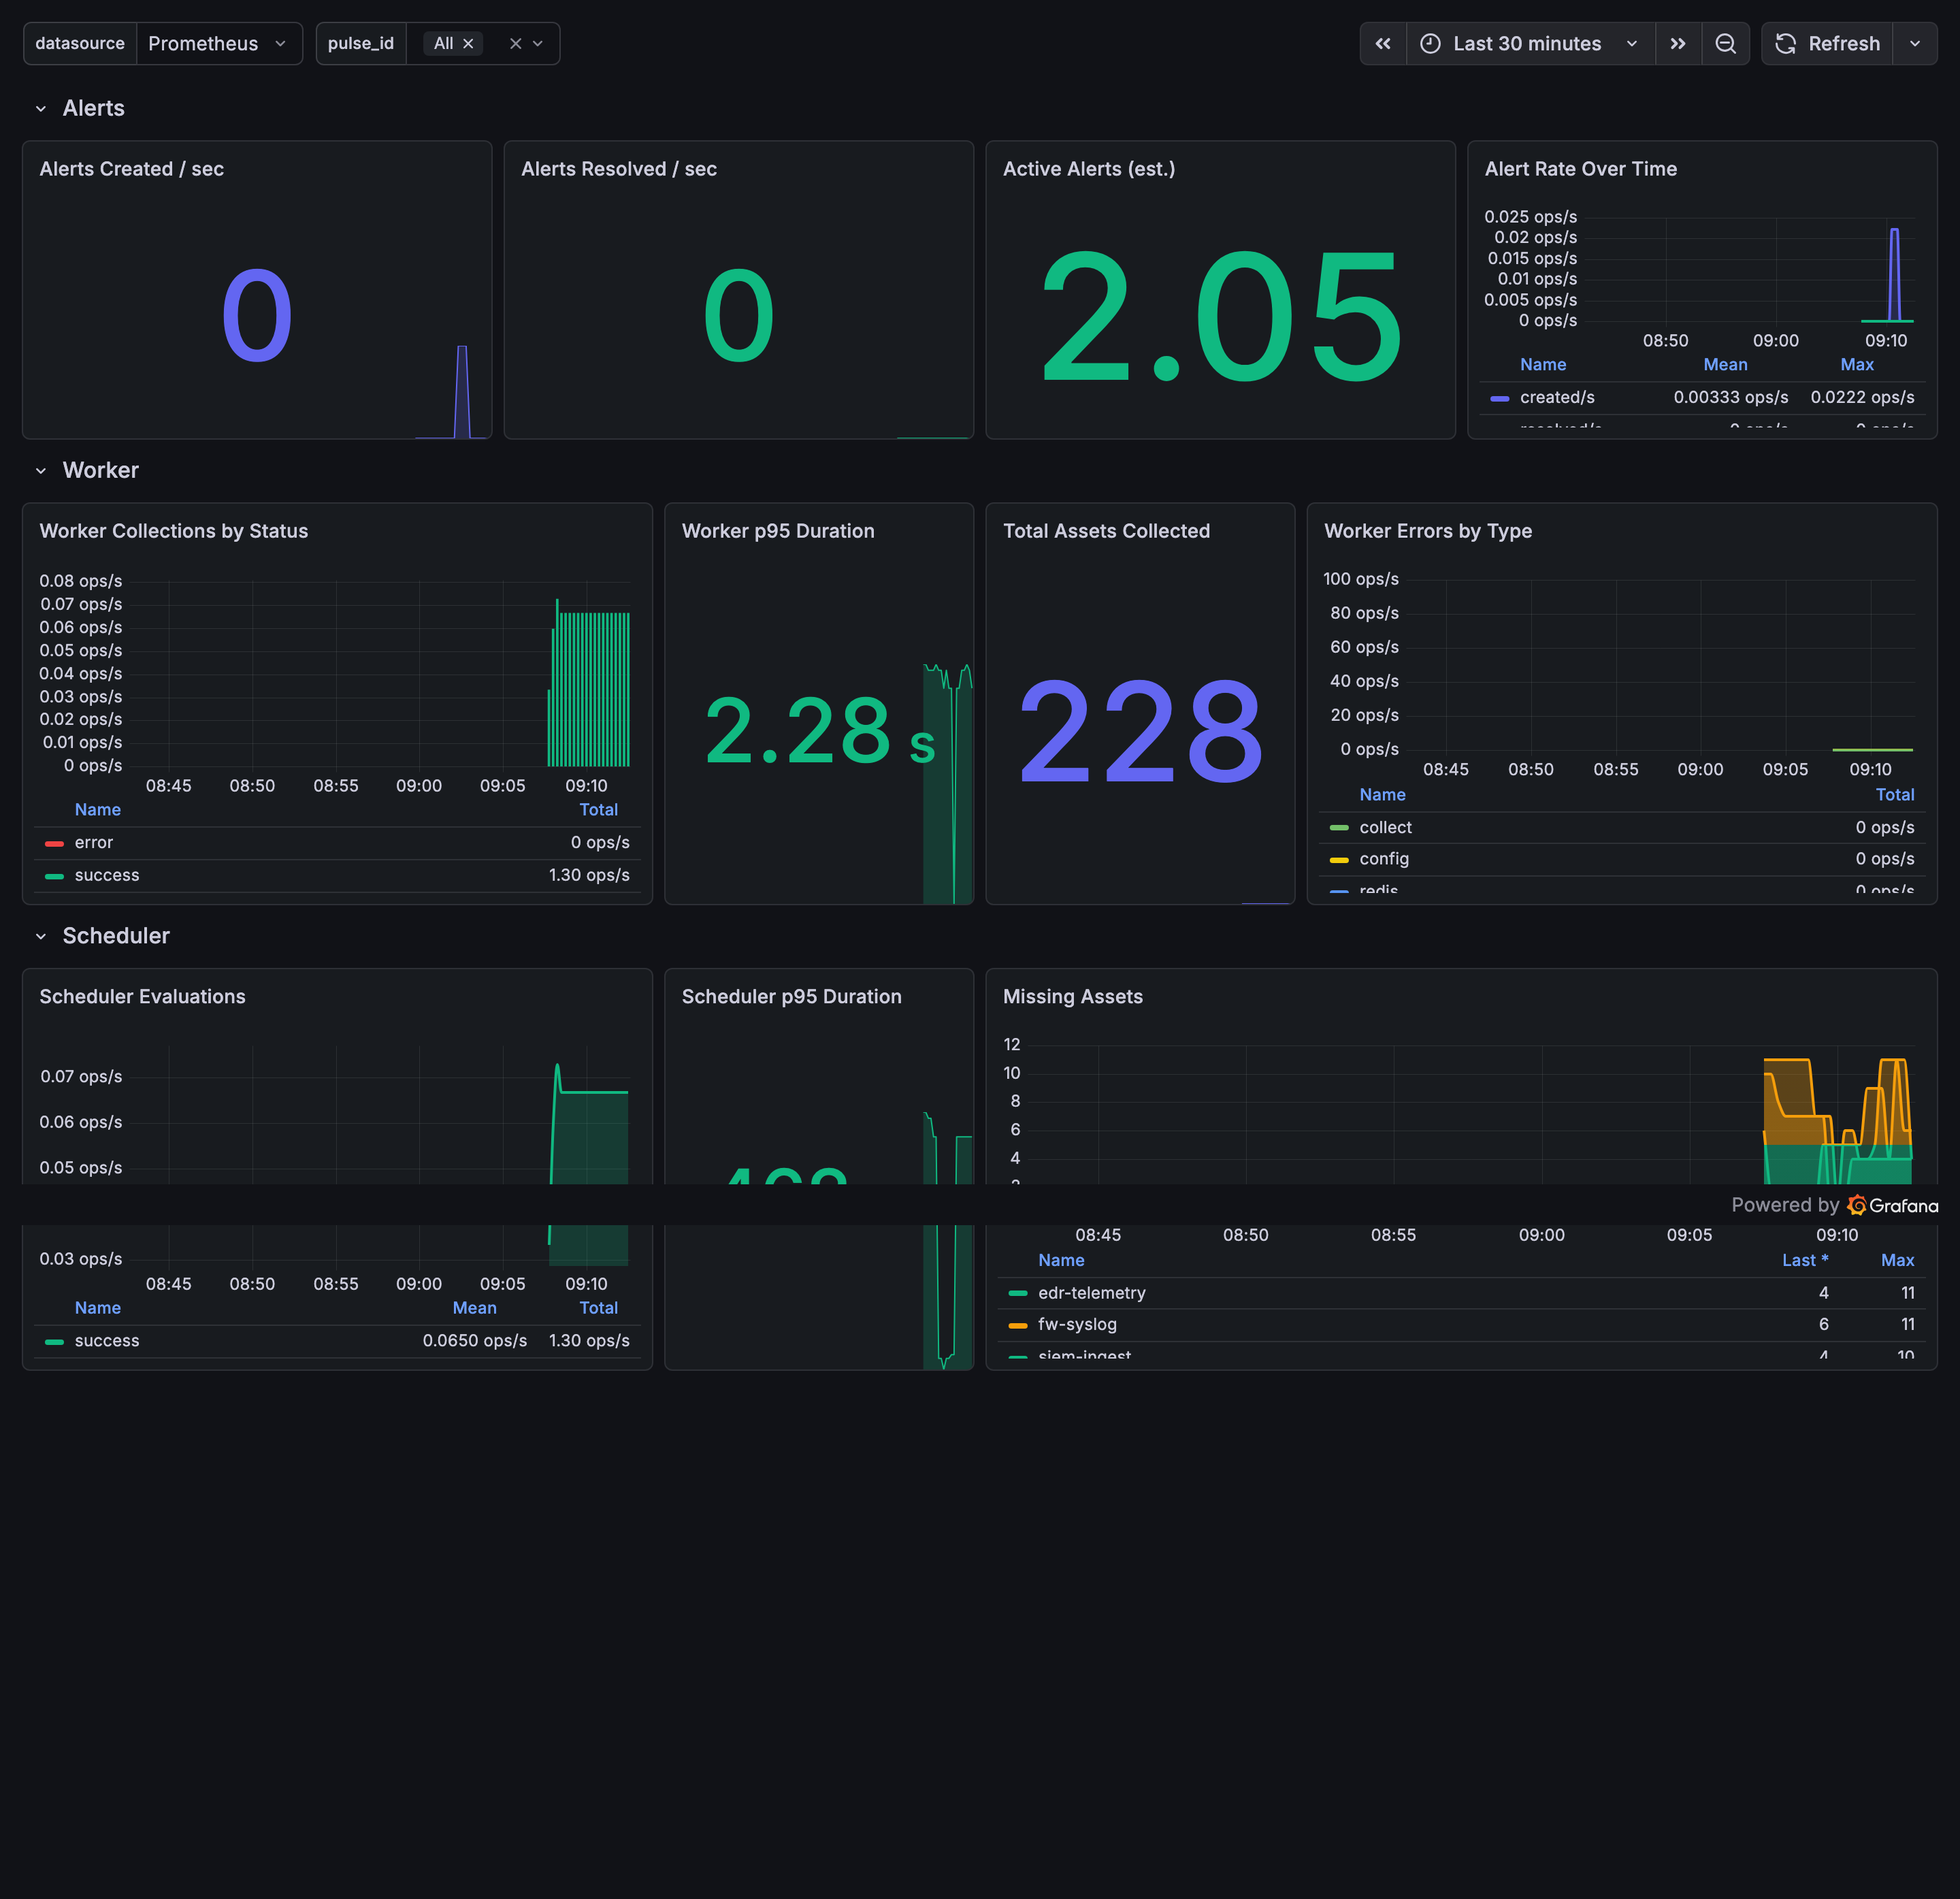Click green success swatch in Worker Collections

pos(54,877)
